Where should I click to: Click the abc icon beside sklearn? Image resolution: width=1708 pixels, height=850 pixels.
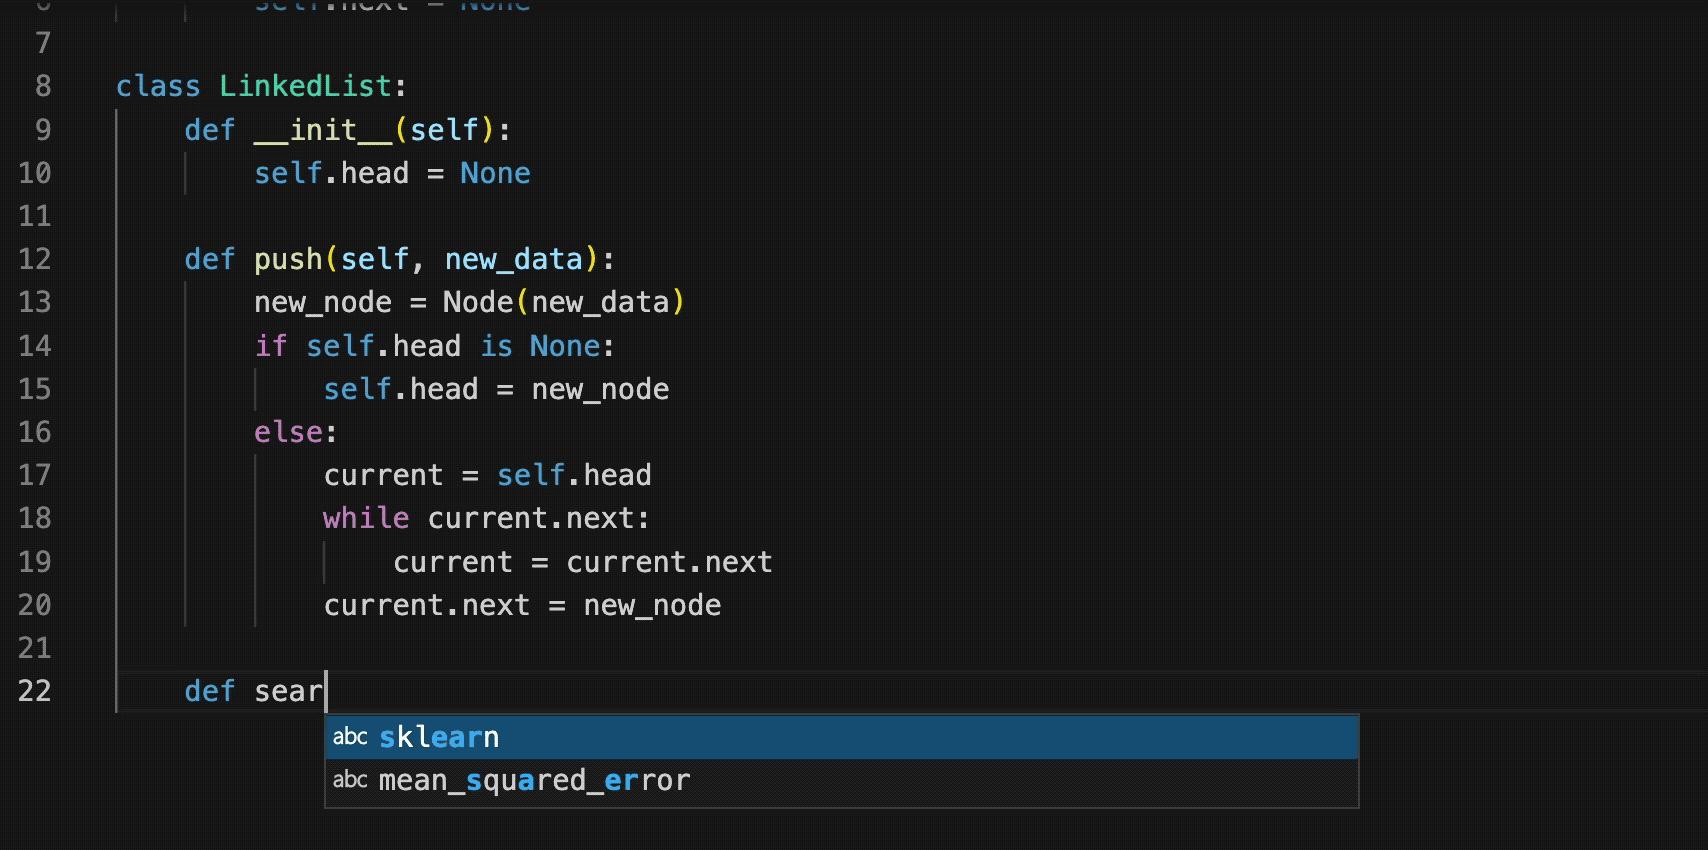point(350,737)
